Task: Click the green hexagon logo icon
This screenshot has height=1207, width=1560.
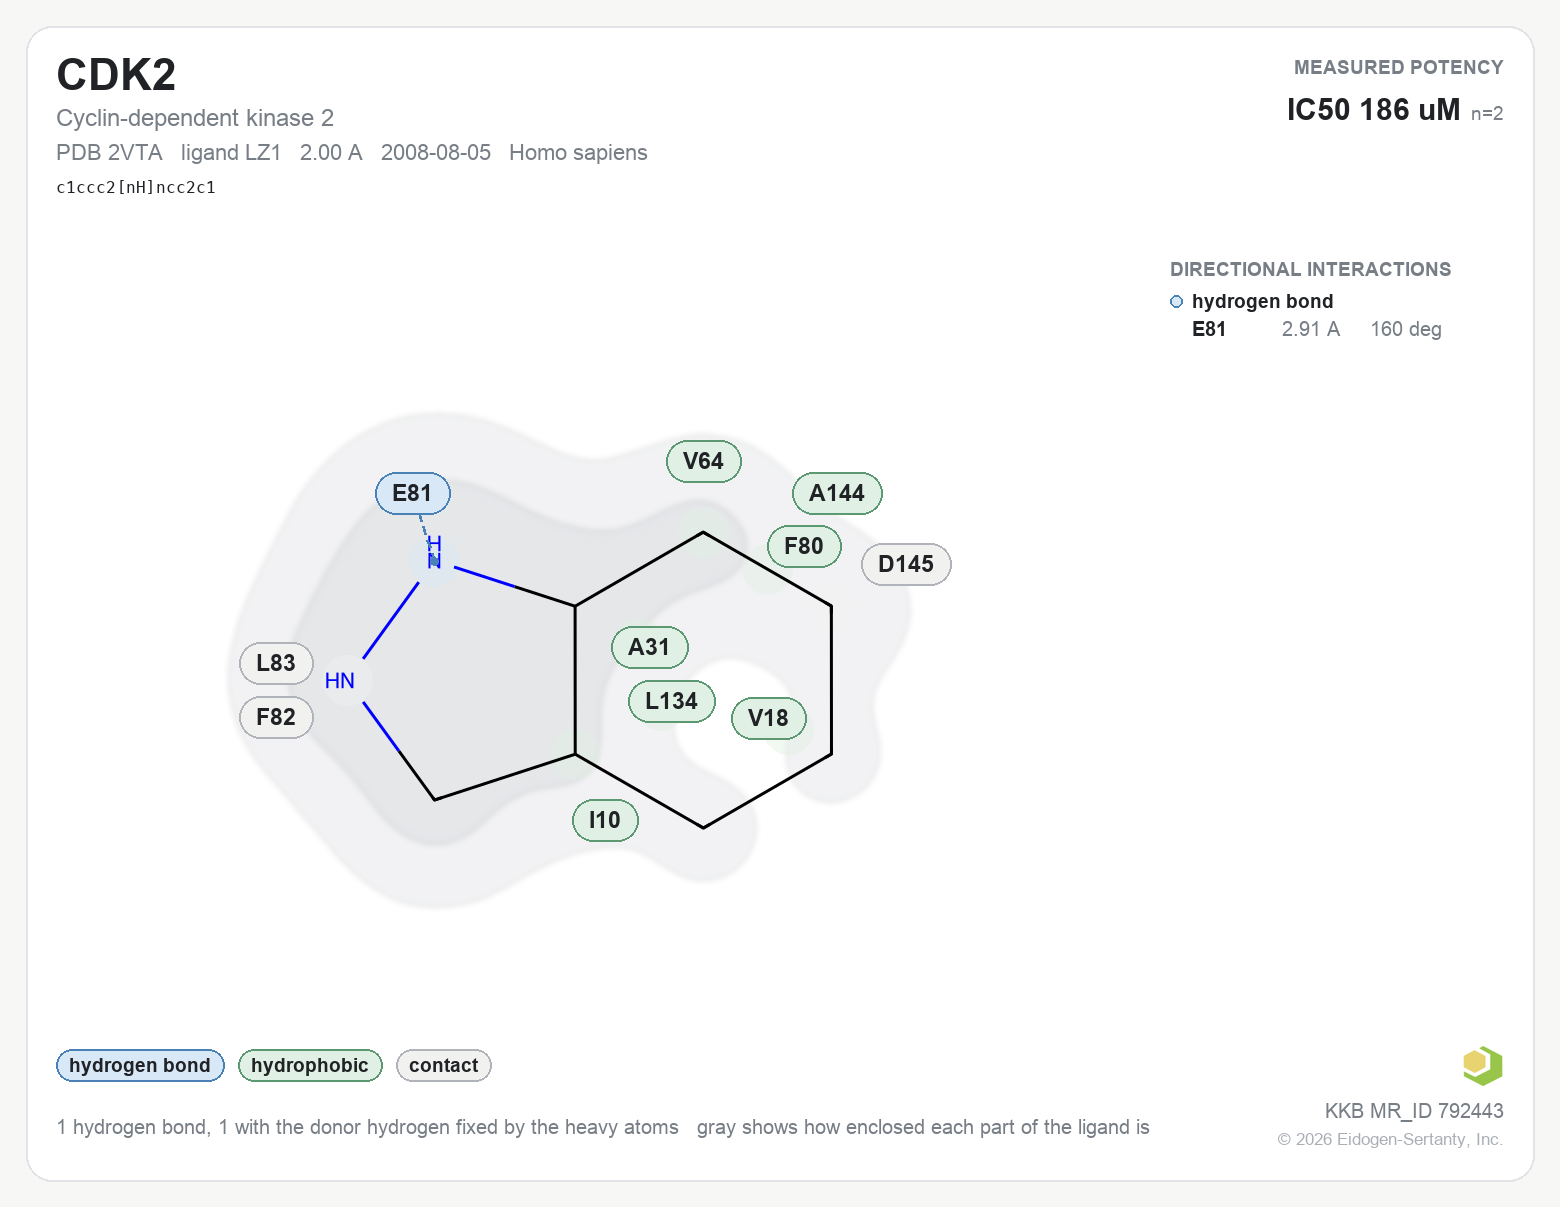Action: (x=1482, y=1065)
